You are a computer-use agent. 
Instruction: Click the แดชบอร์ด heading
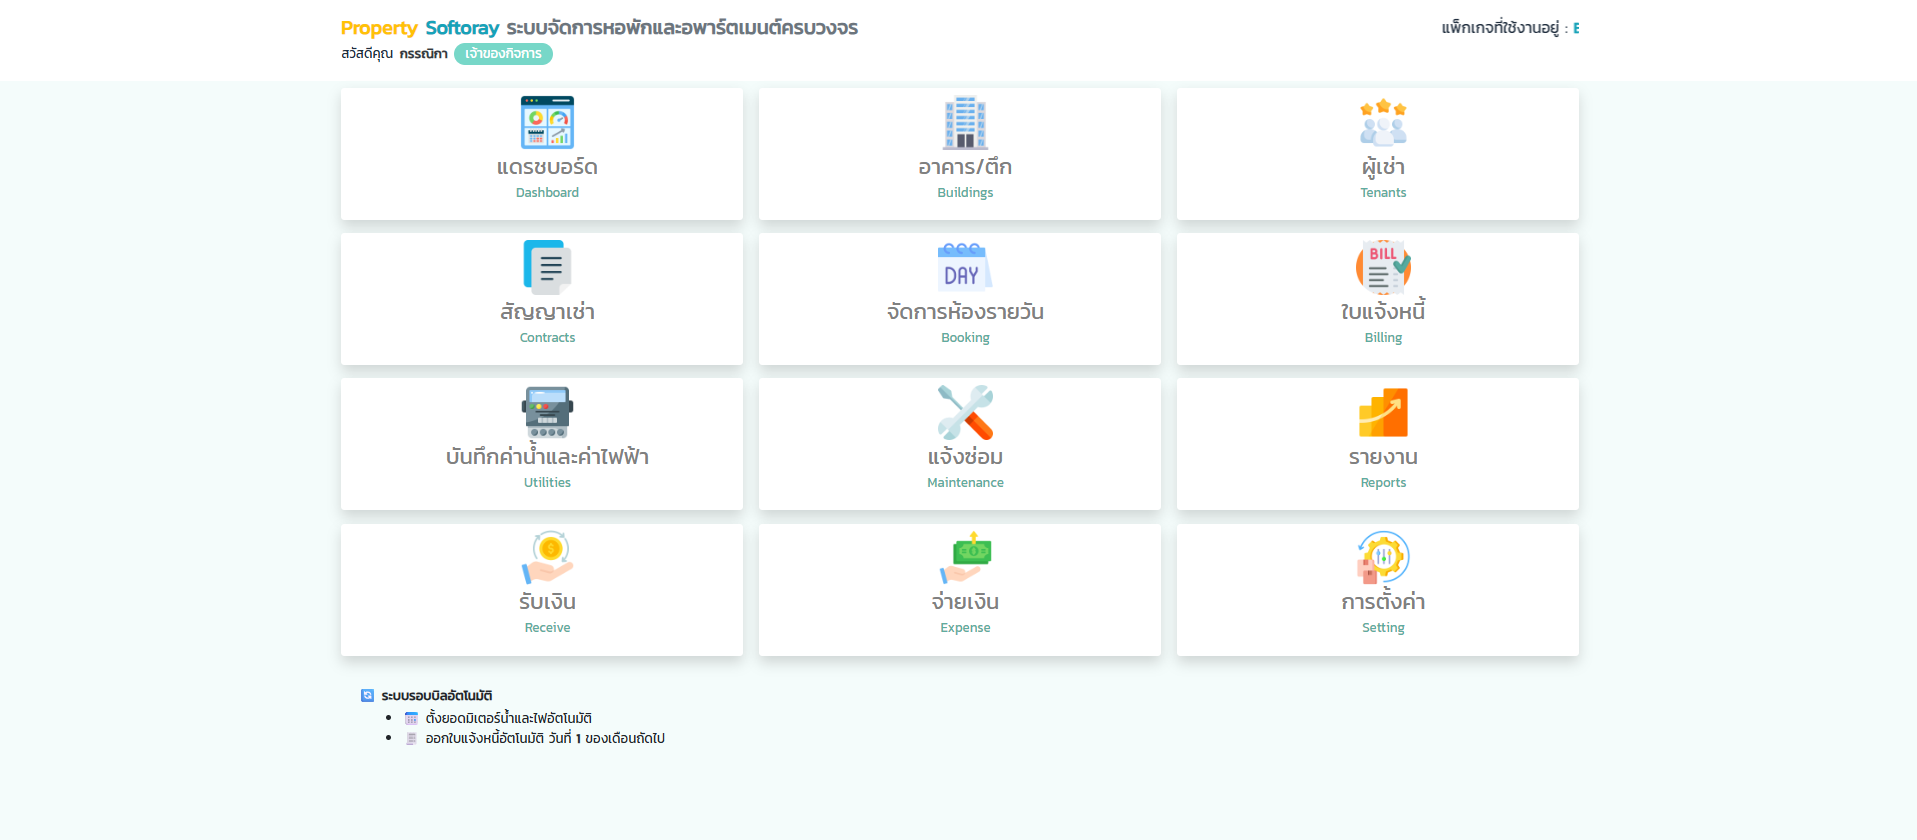(547, 167)
